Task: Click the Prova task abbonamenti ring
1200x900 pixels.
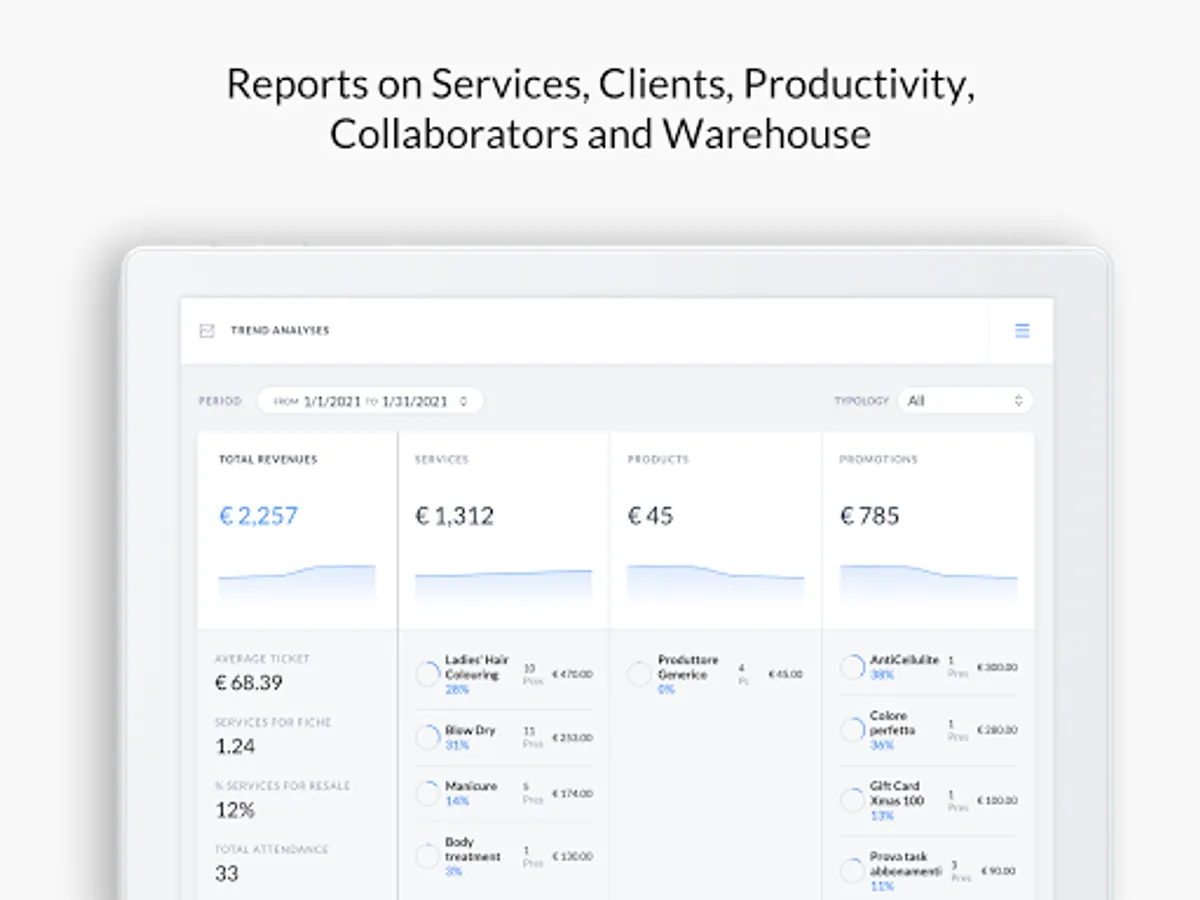Action: point(853,871)
